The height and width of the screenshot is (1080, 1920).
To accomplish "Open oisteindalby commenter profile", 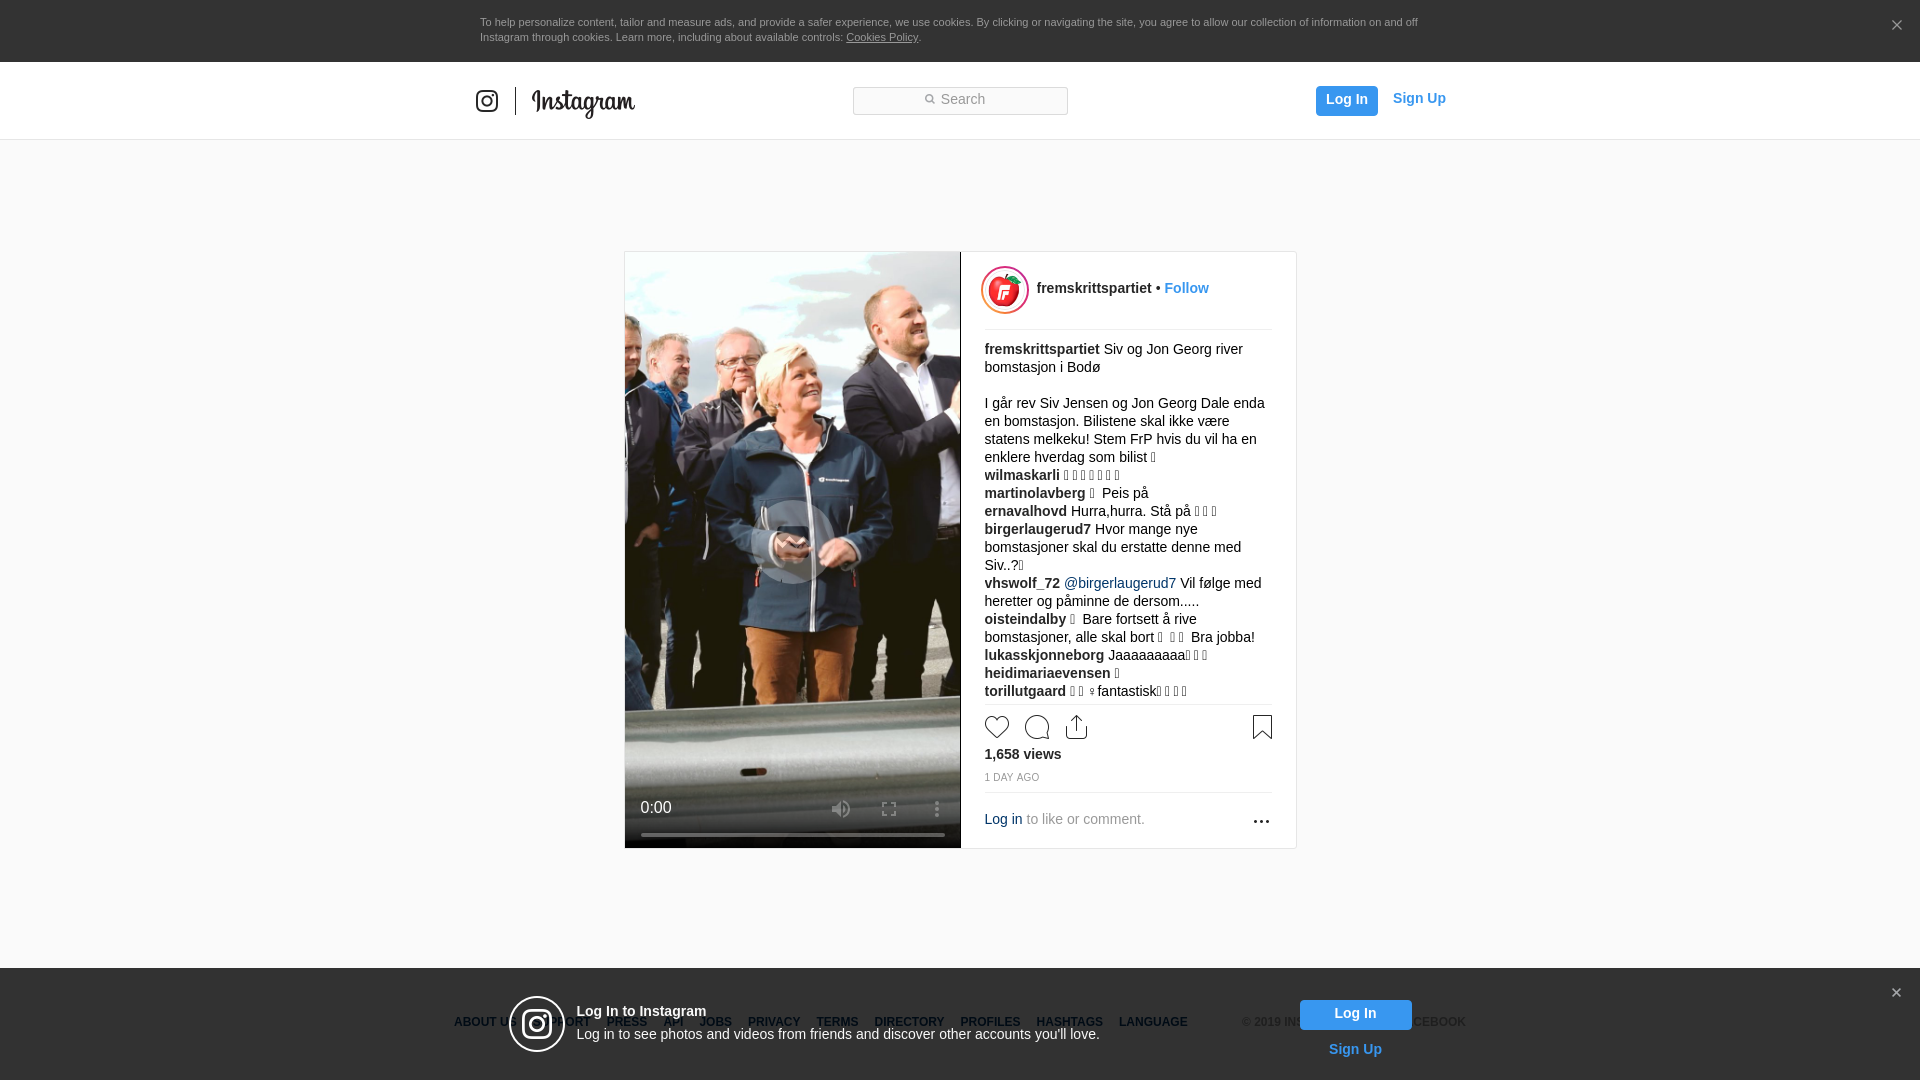I will point(1025,619).
